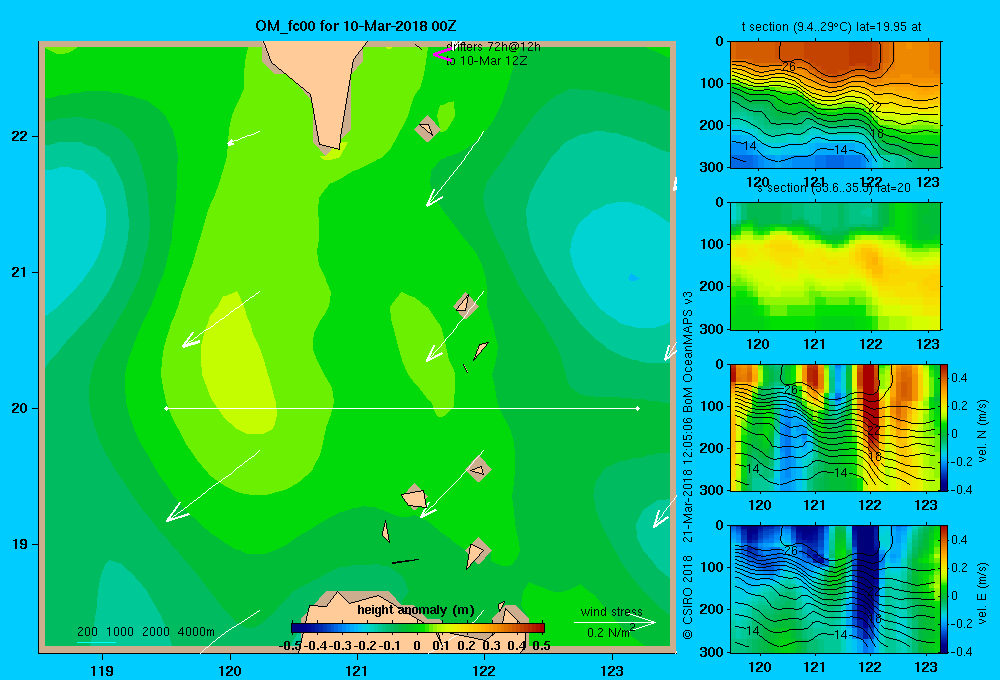Click the '0.2 N/m2' wind scale value
This screenshot has width=1000, height=680.
[611, 632]
